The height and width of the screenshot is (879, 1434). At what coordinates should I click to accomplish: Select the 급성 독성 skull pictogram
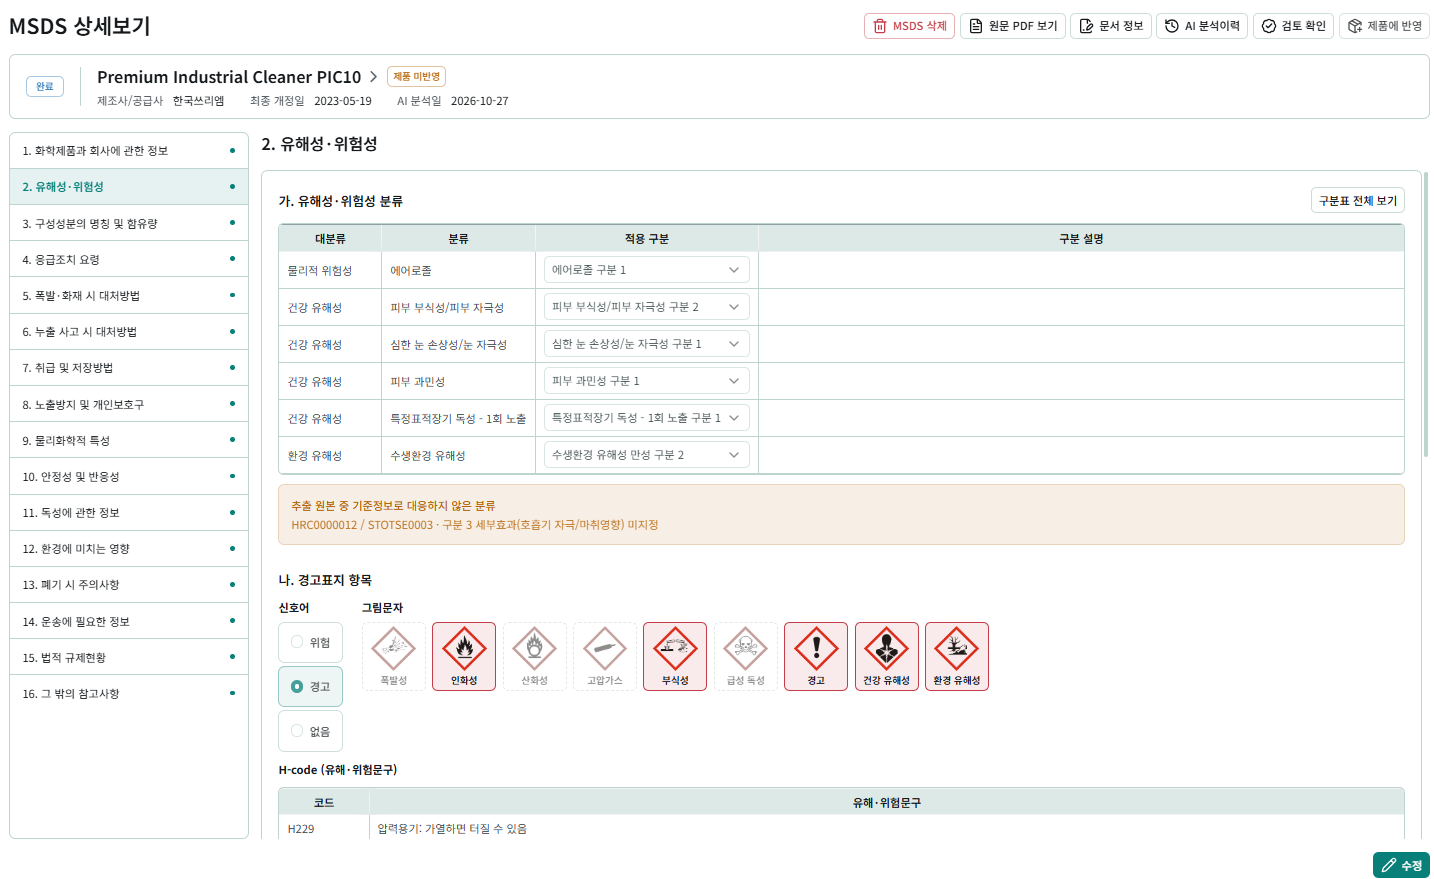pyautogui.click(x=746, y=656)
